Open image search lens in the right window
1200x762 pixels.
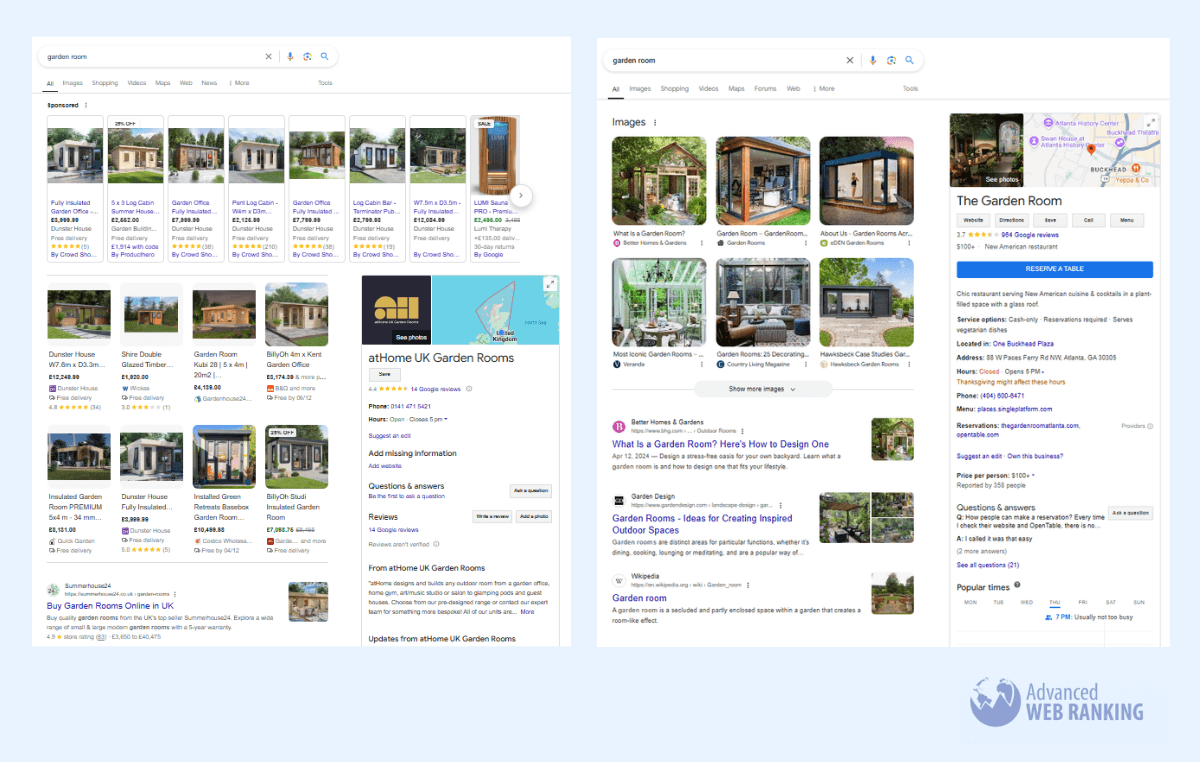point(890,61)
